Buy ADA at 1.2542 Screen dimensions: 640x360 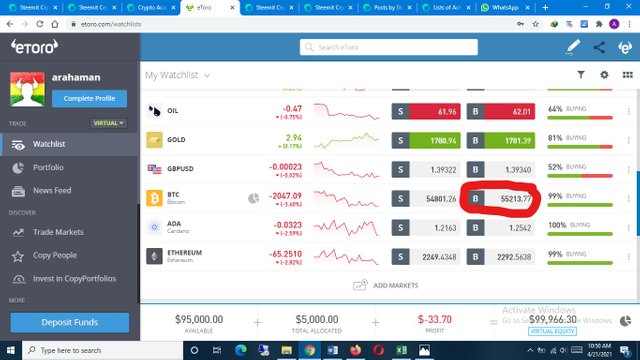(501, 228)
